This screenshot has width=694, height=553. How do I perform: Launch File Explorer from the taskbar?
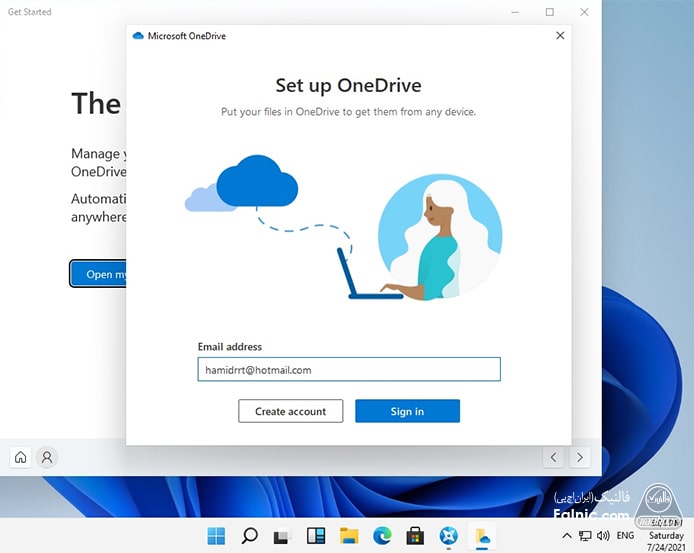click(x=348, y=536)
